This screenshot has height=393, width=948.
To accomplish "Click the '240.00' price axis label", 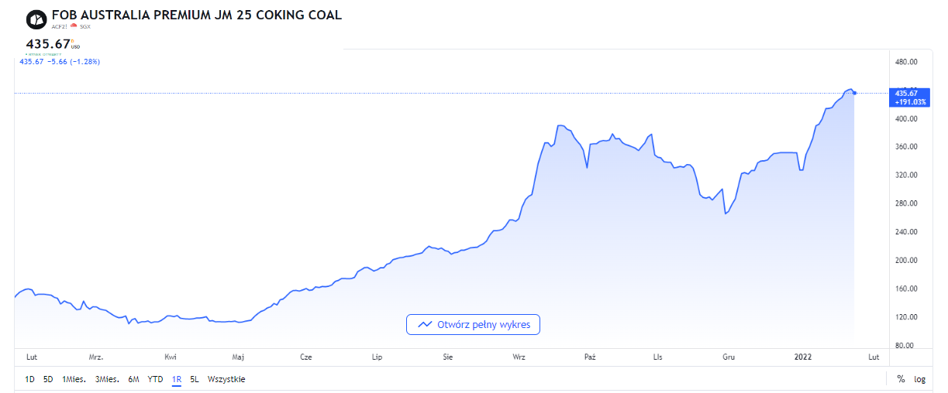I will [x=906, y=232].
